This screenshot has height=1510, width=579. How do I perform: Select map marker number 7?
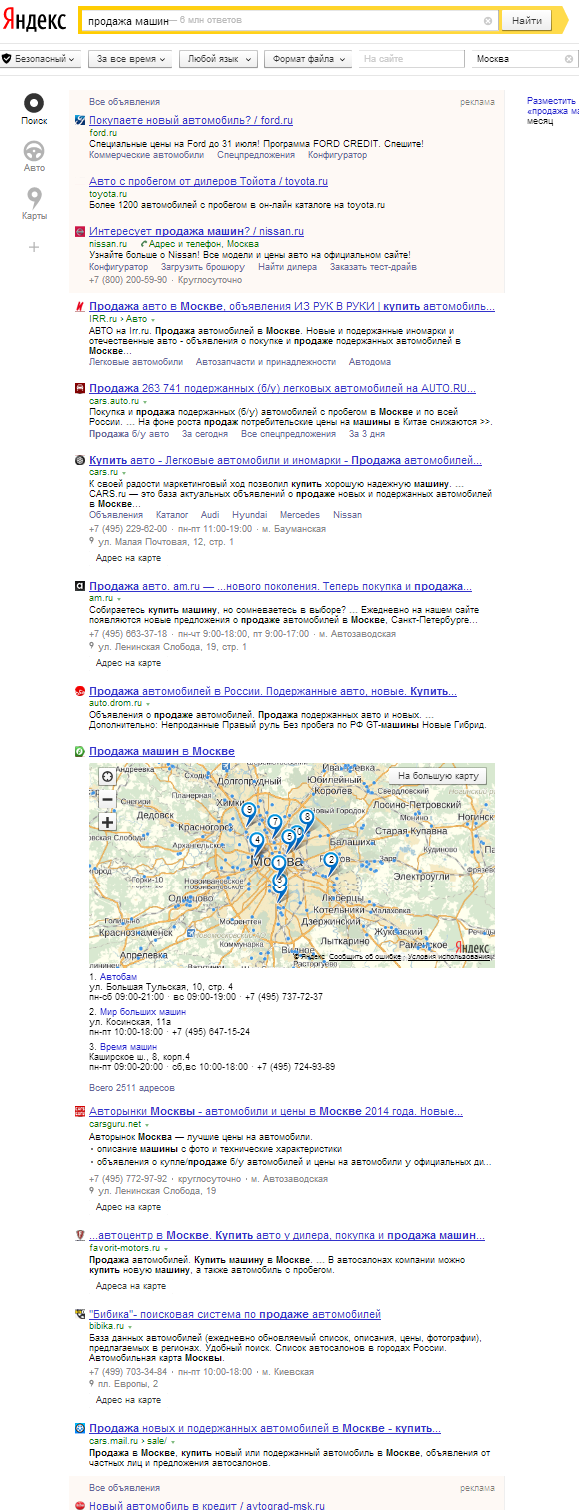275,822
